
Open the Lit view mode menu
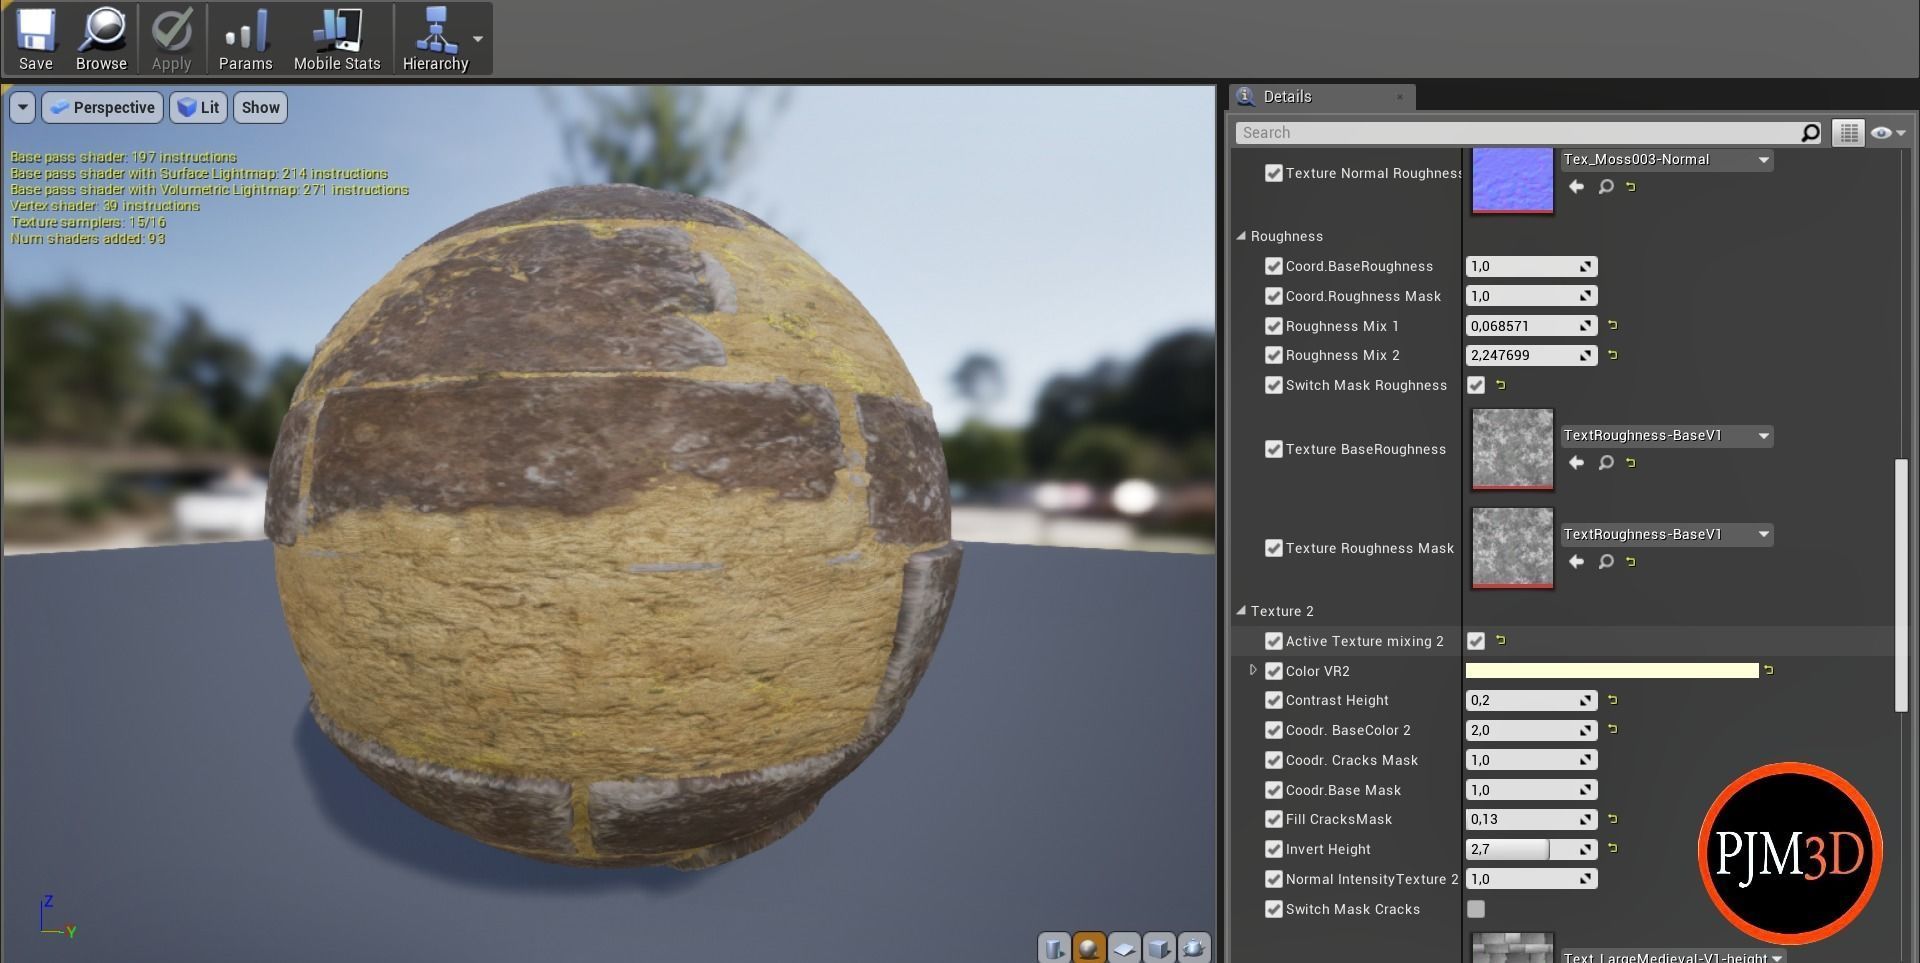(198, 107)
